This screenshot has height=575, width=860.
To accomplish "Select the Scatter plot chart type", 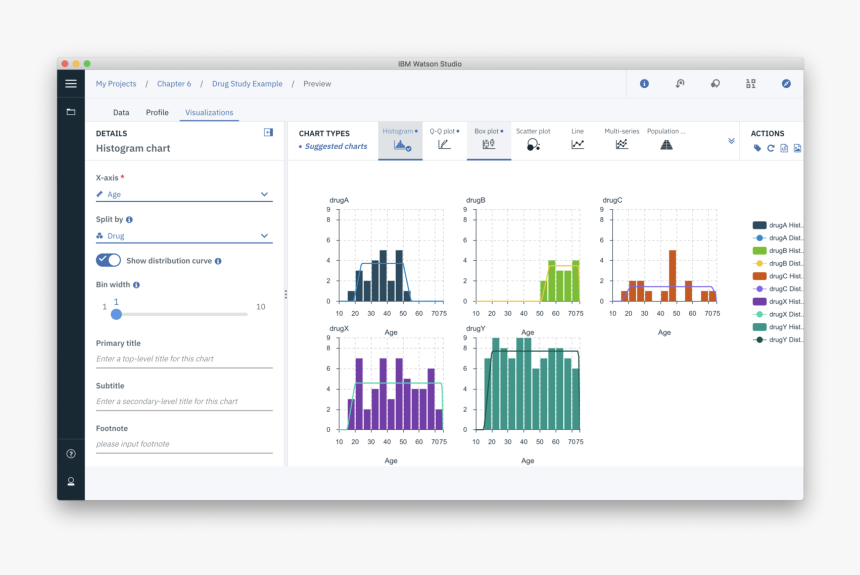I will (533, 140).
